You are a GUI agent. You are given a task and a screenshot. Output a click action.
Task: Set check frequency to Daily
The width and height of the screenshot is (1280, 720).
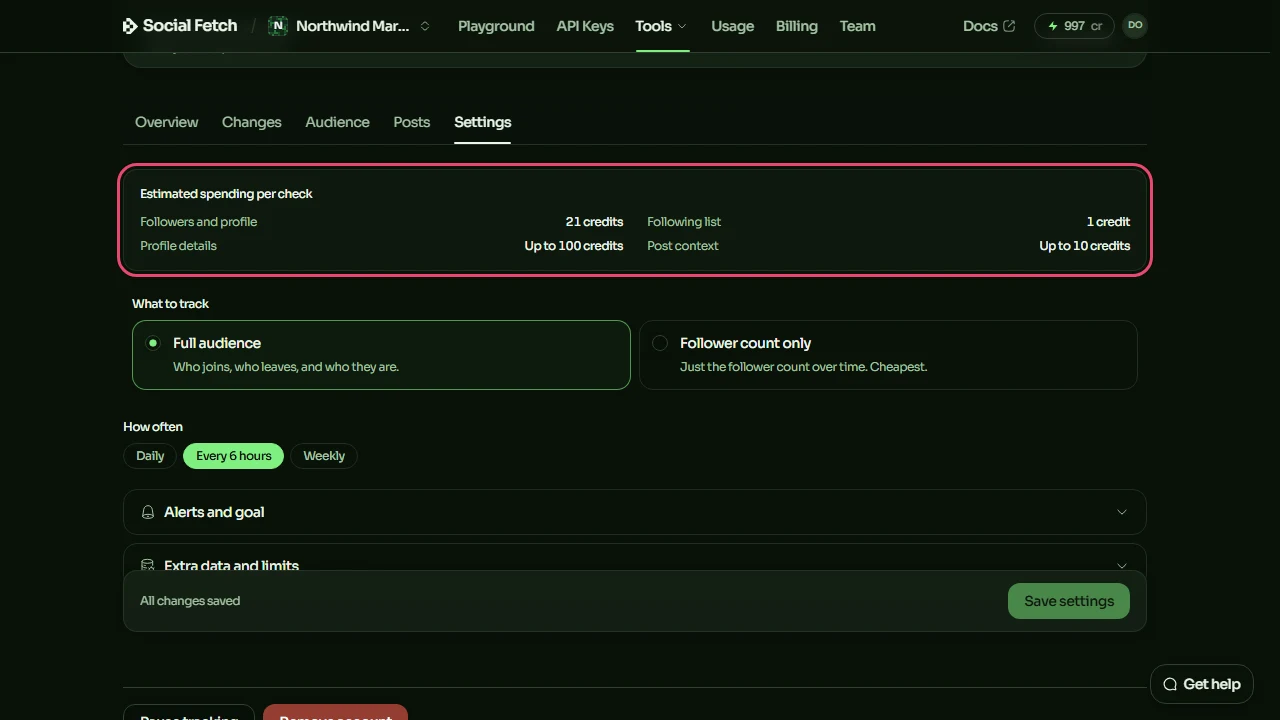click(150, 456)
